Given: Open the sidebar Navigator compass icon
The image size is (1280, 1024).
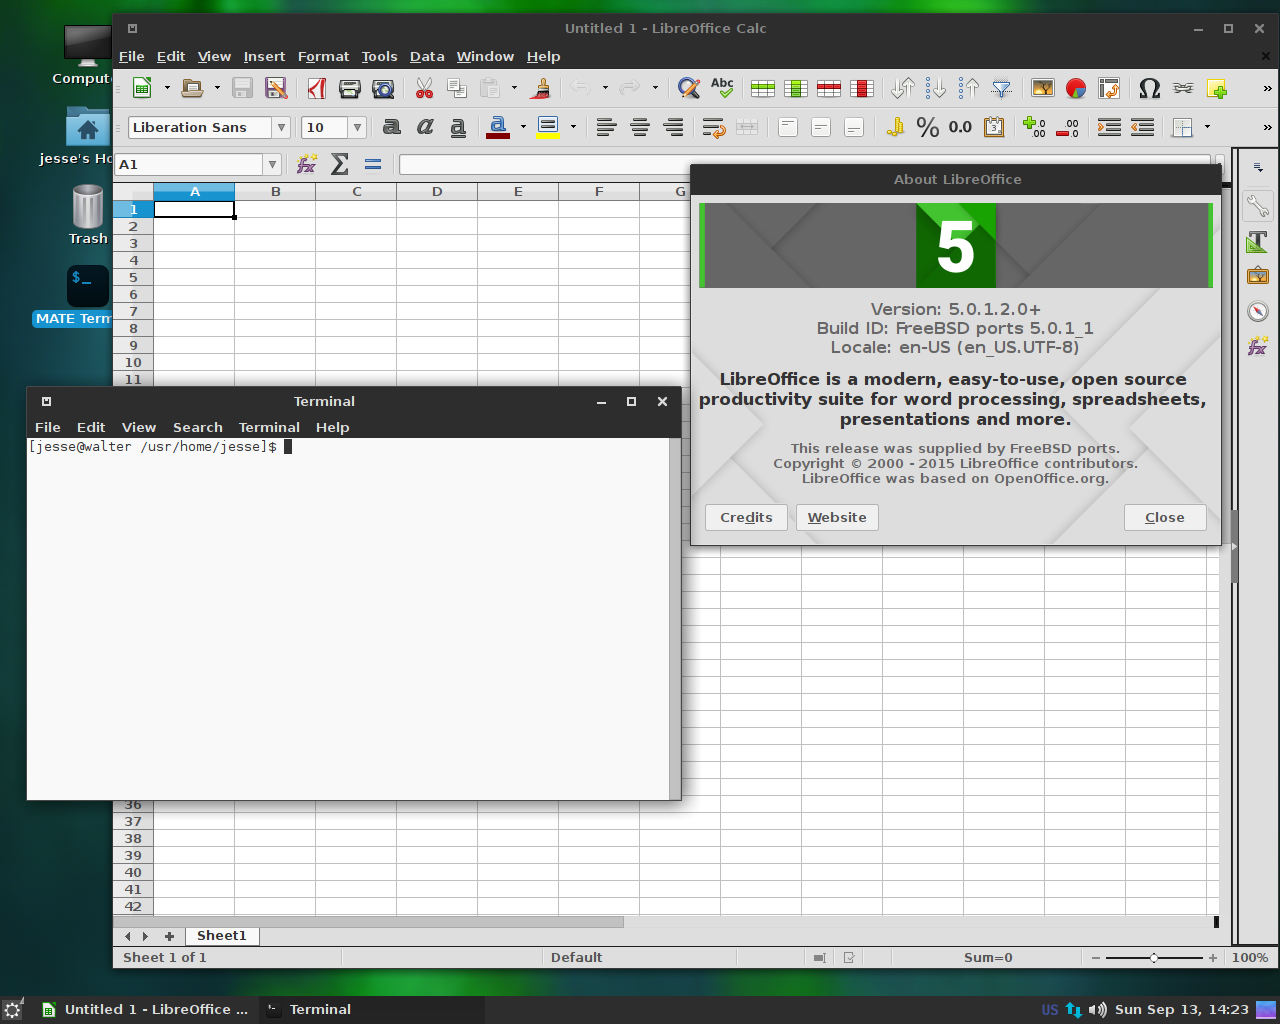Looking at the screenshot, I should coord(1258,311).
